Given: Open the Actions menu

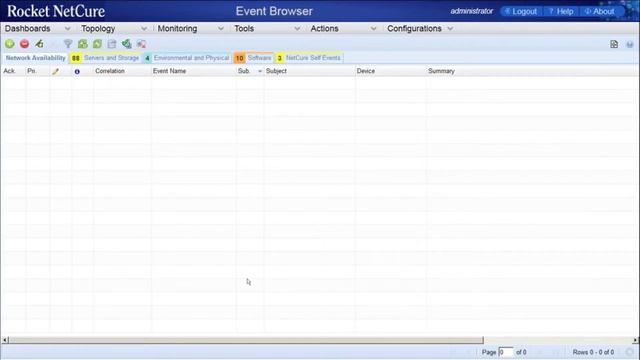Looking at the screenshot, I should click(324, 29).
